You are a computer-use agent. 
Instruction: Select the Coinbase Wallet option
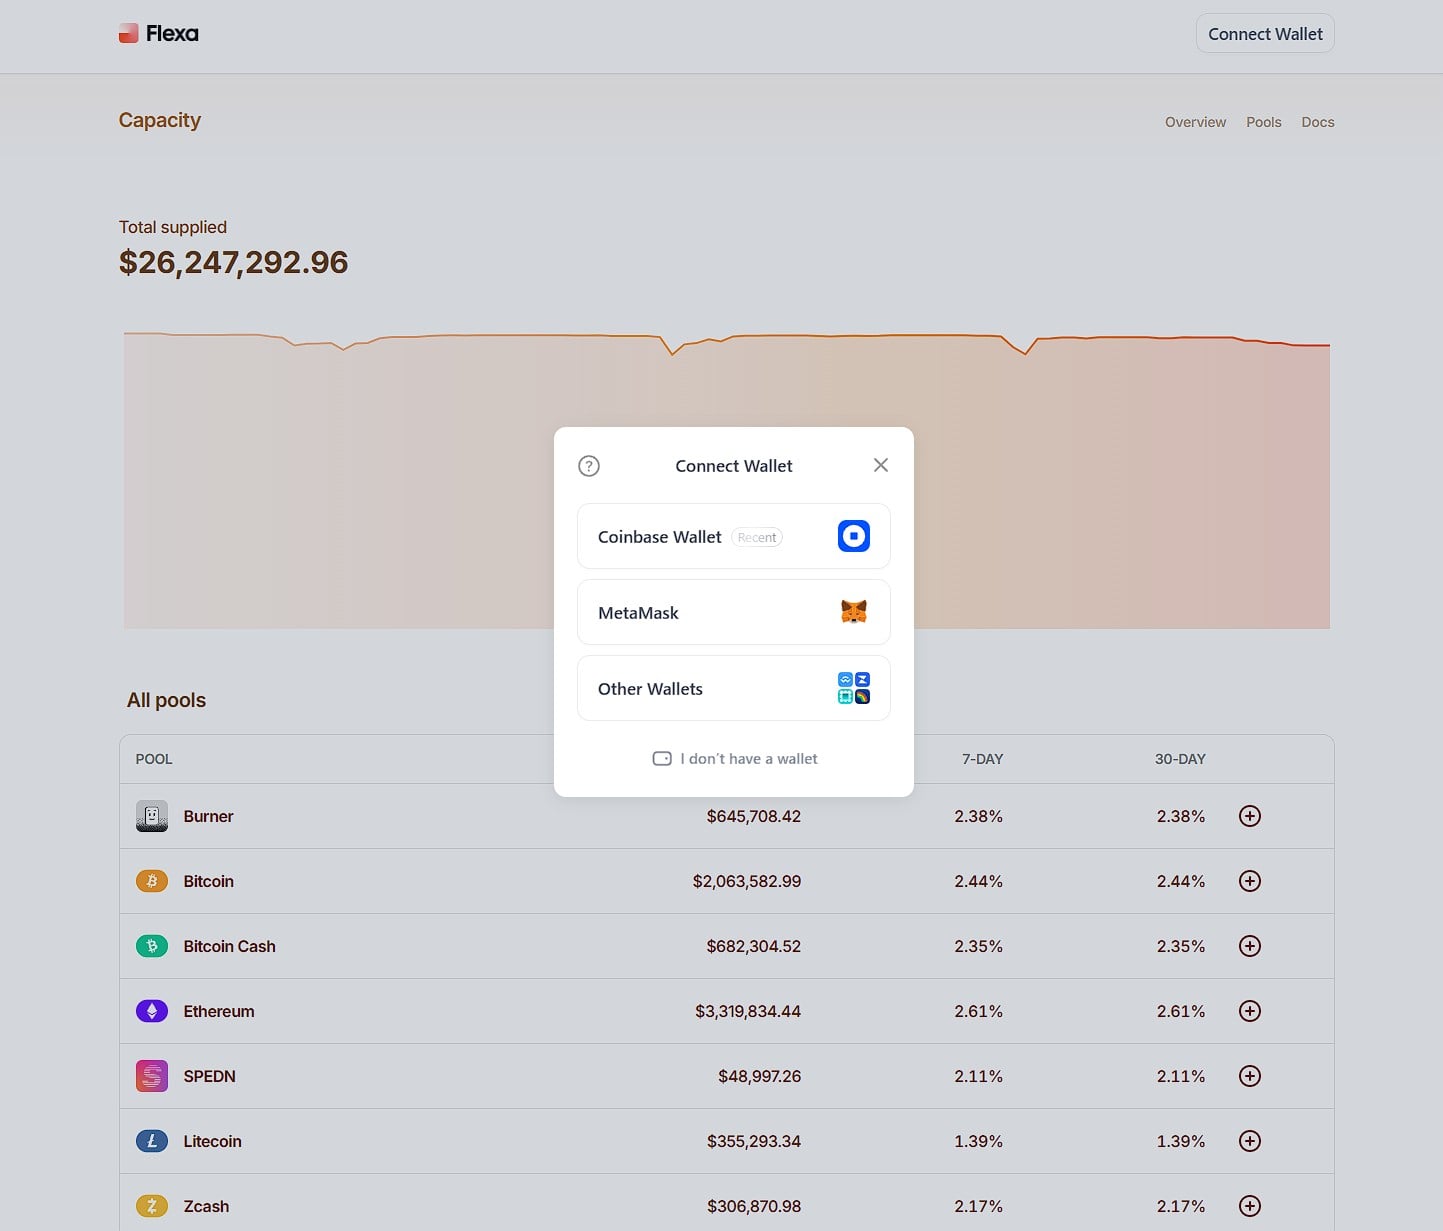tap(734, 536)
